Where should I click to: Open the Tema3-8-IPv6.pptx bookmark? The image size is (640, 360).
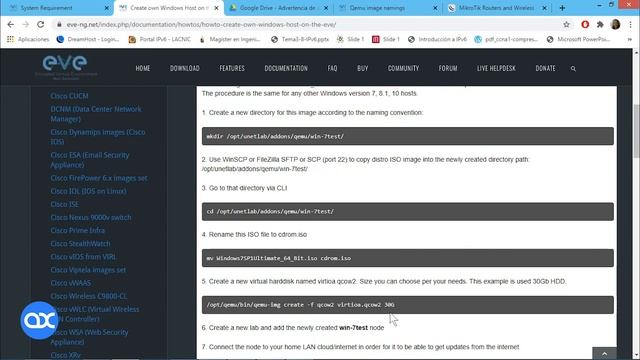pos(300,39)
